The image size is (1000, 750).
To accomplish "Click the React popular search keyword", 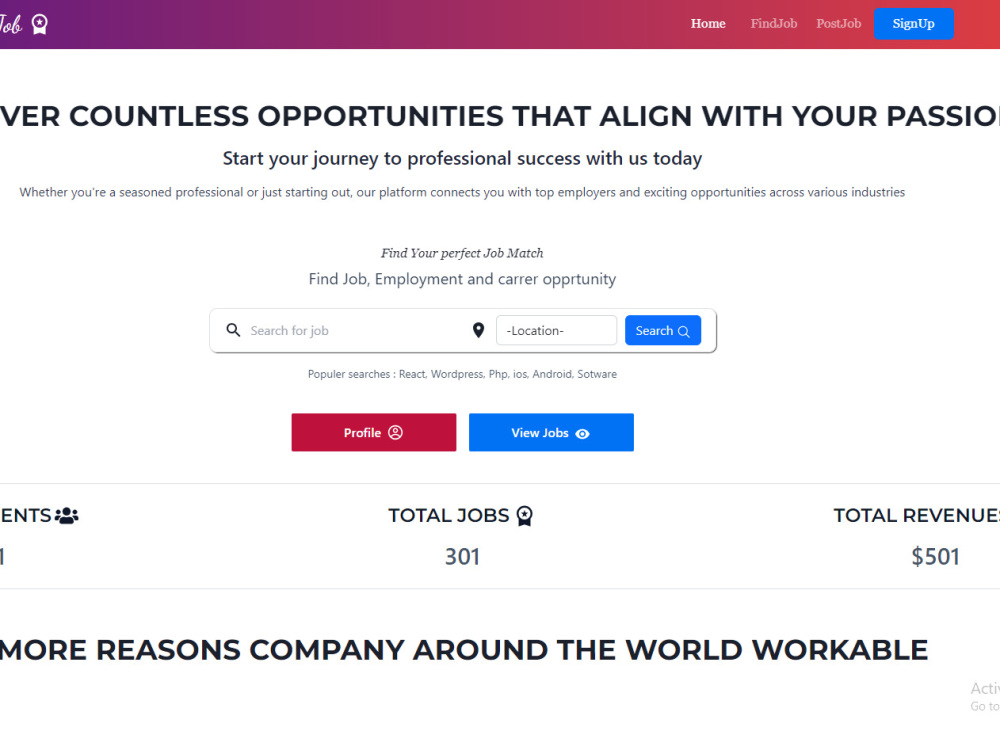I will click(411, 373).
